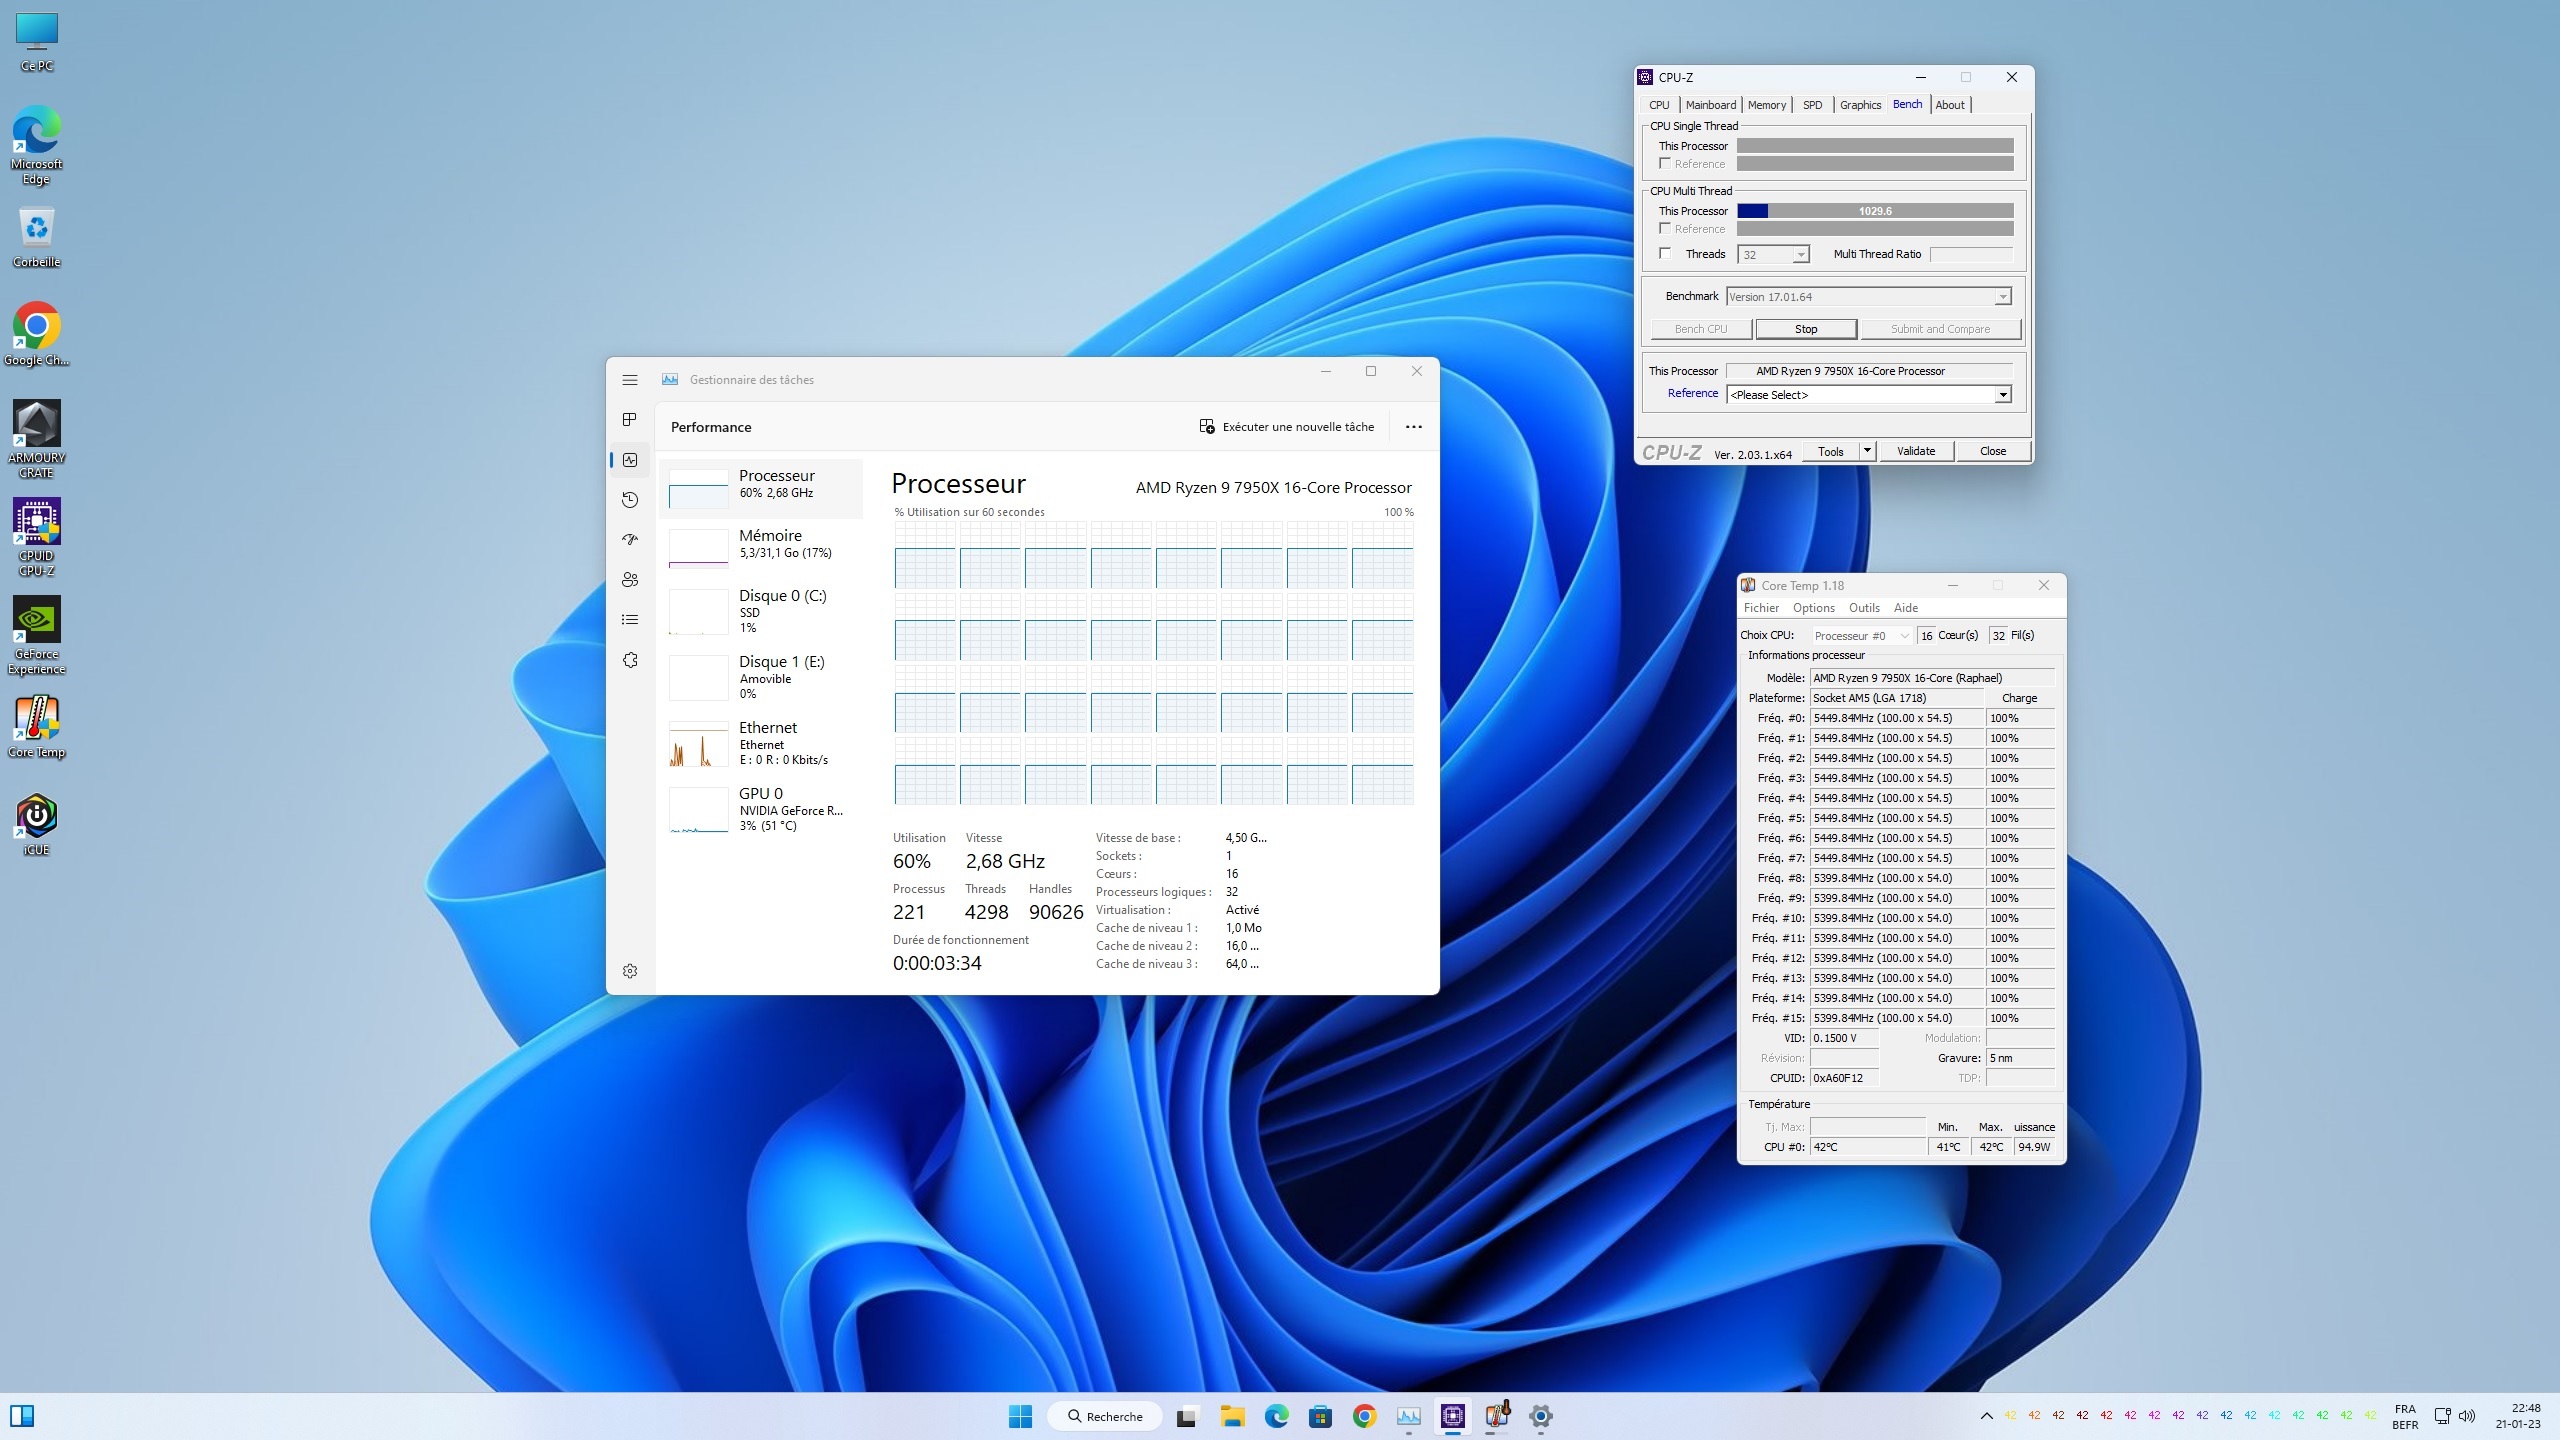Open Task Manager hamburger navigation menu
The width and height of the screenshot is (2560, 1440).
pyautogui.click(x=629, y=380)
